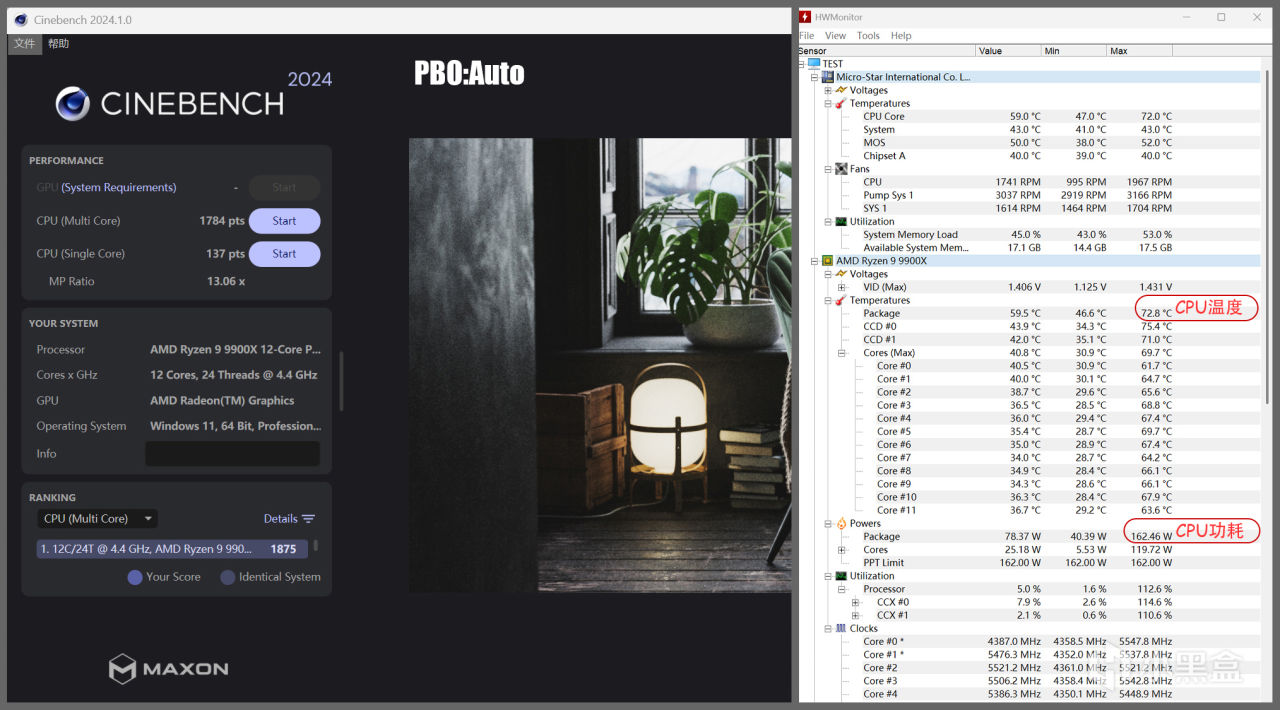Click the Sensor column header
The width and height of the screenshot is (1280, 710).
(x=886, y=50)
